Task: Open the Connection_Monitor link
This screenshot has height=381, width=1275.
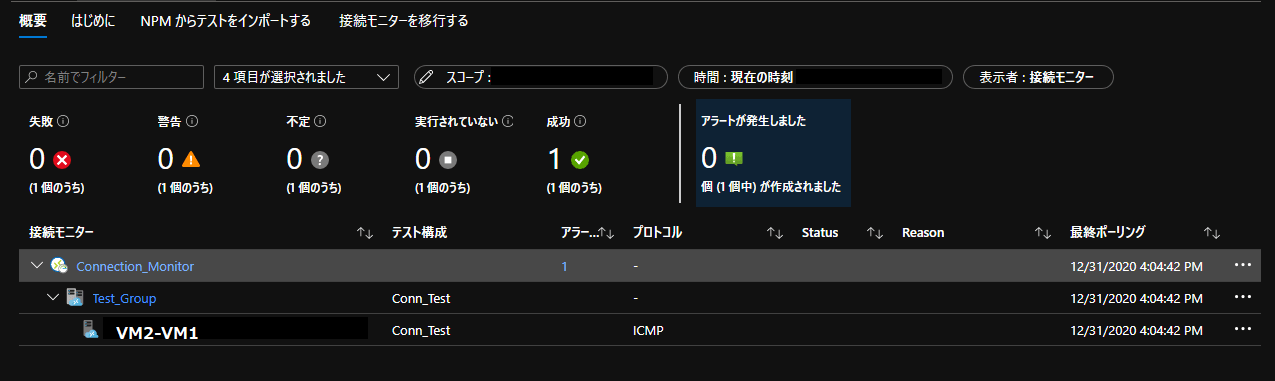Action: tap(135, 266)
